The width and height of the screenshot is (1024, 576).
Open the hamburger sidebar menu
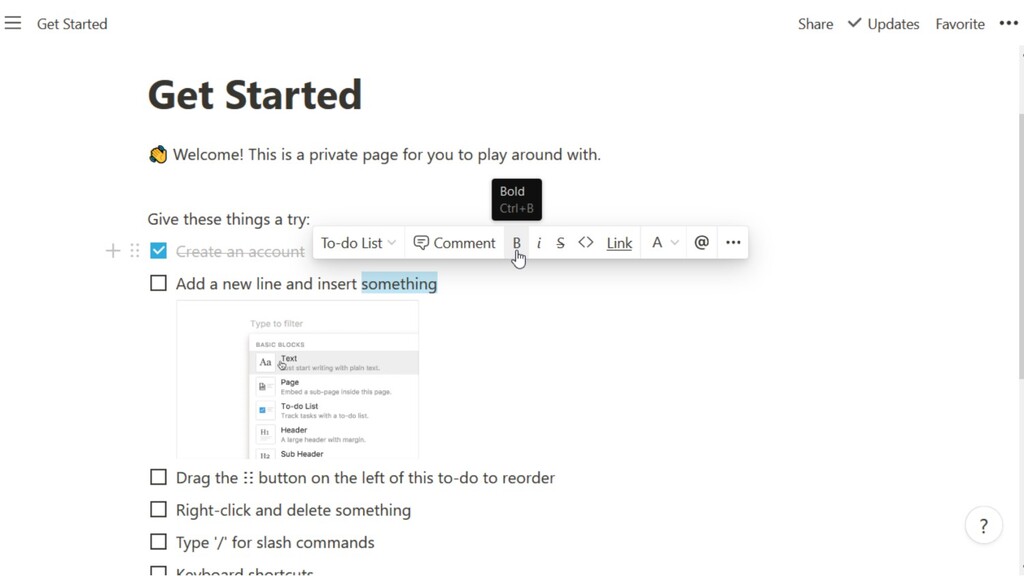click(x=12, y=24)
